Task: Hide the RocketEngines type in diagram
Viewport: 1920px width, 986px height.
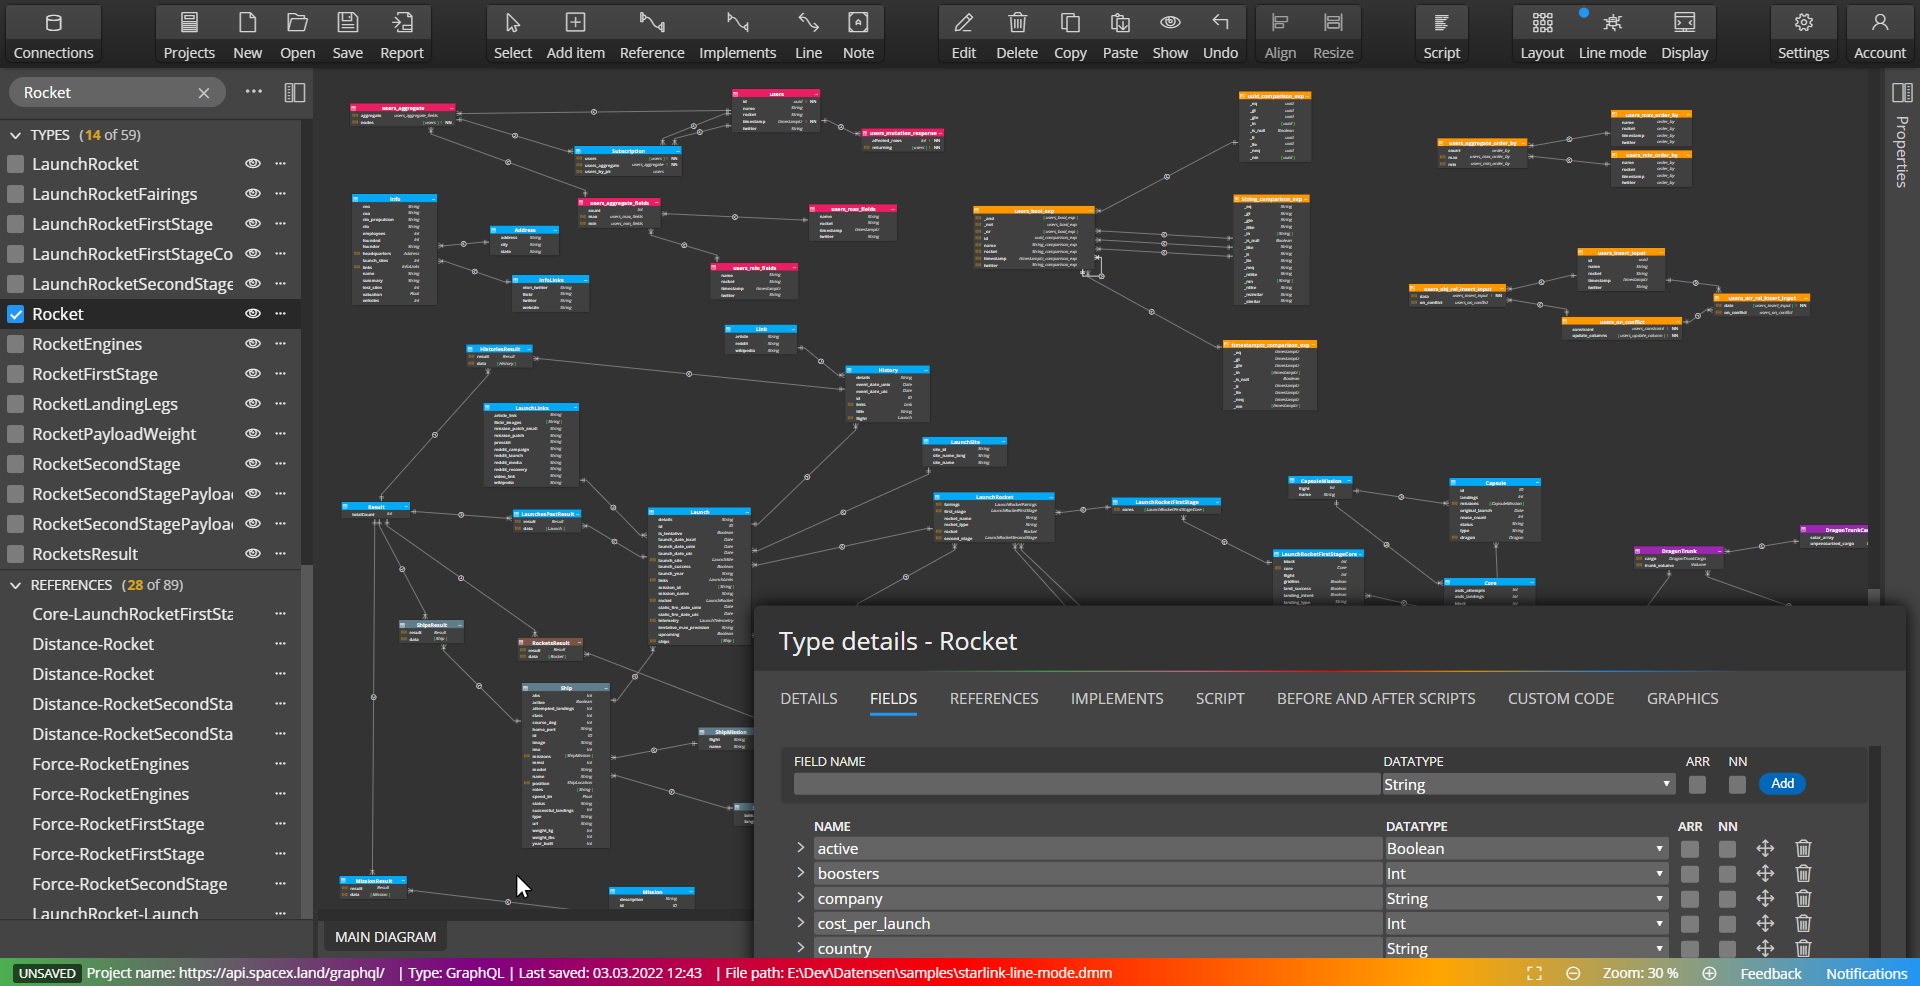Action: [252, 344]
